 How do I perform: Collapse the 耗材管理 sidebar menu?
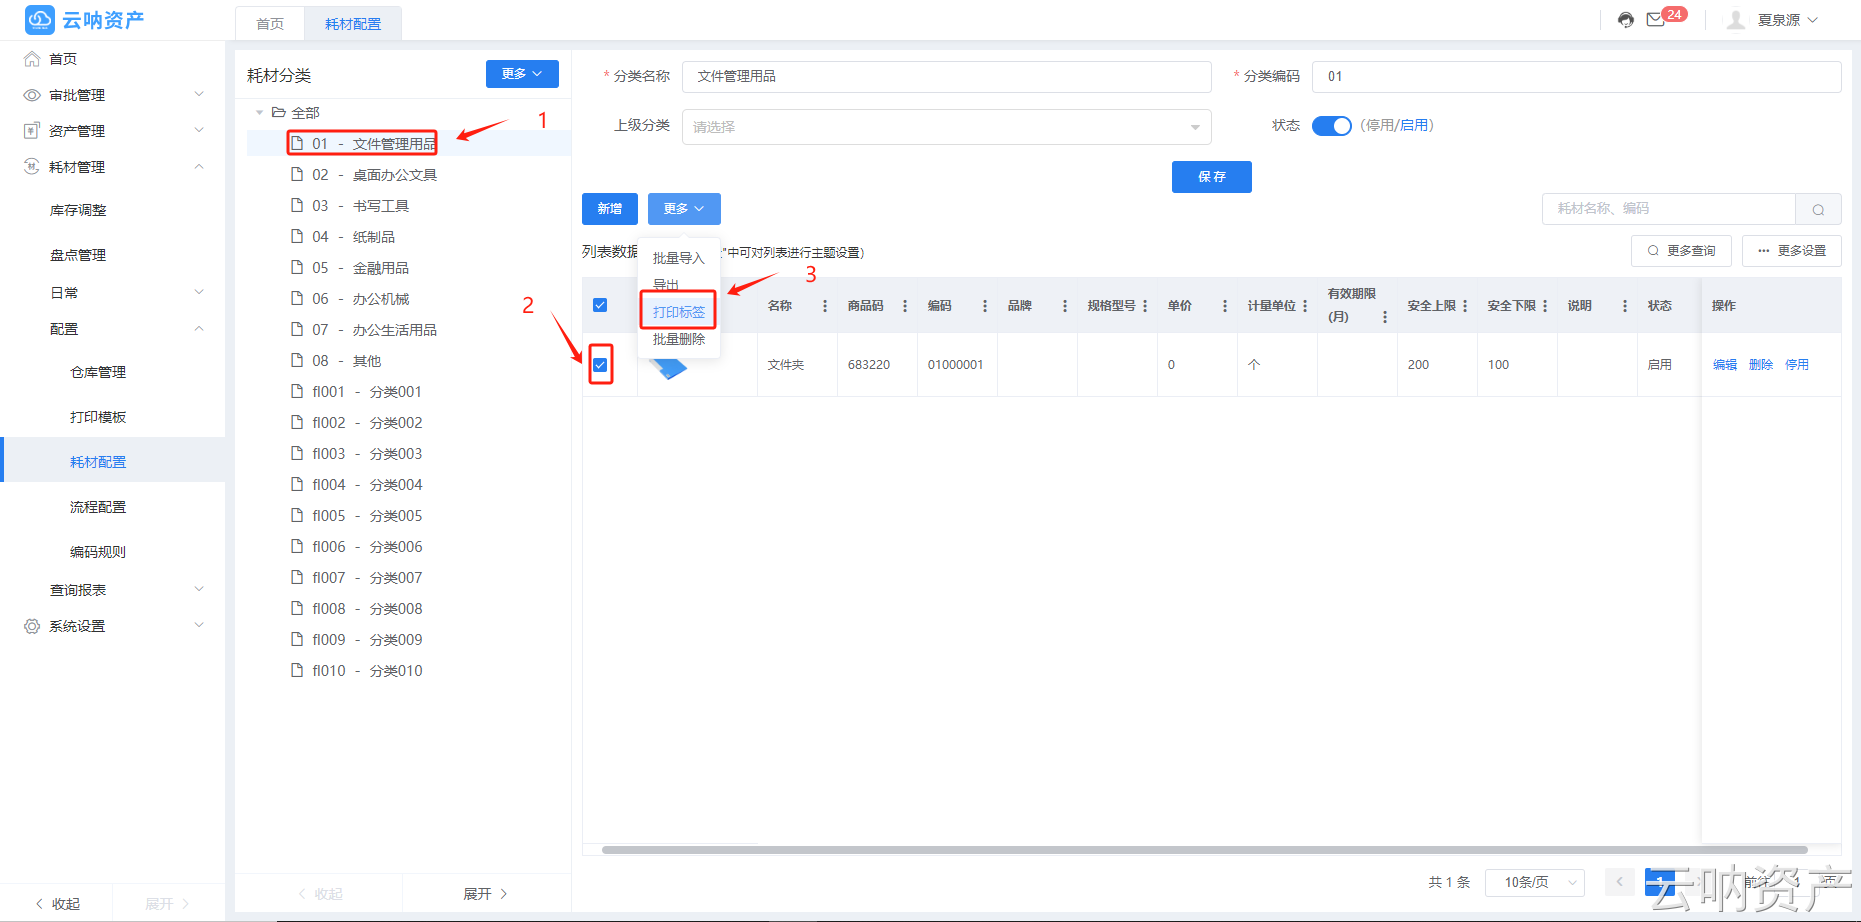coord(199,167)
